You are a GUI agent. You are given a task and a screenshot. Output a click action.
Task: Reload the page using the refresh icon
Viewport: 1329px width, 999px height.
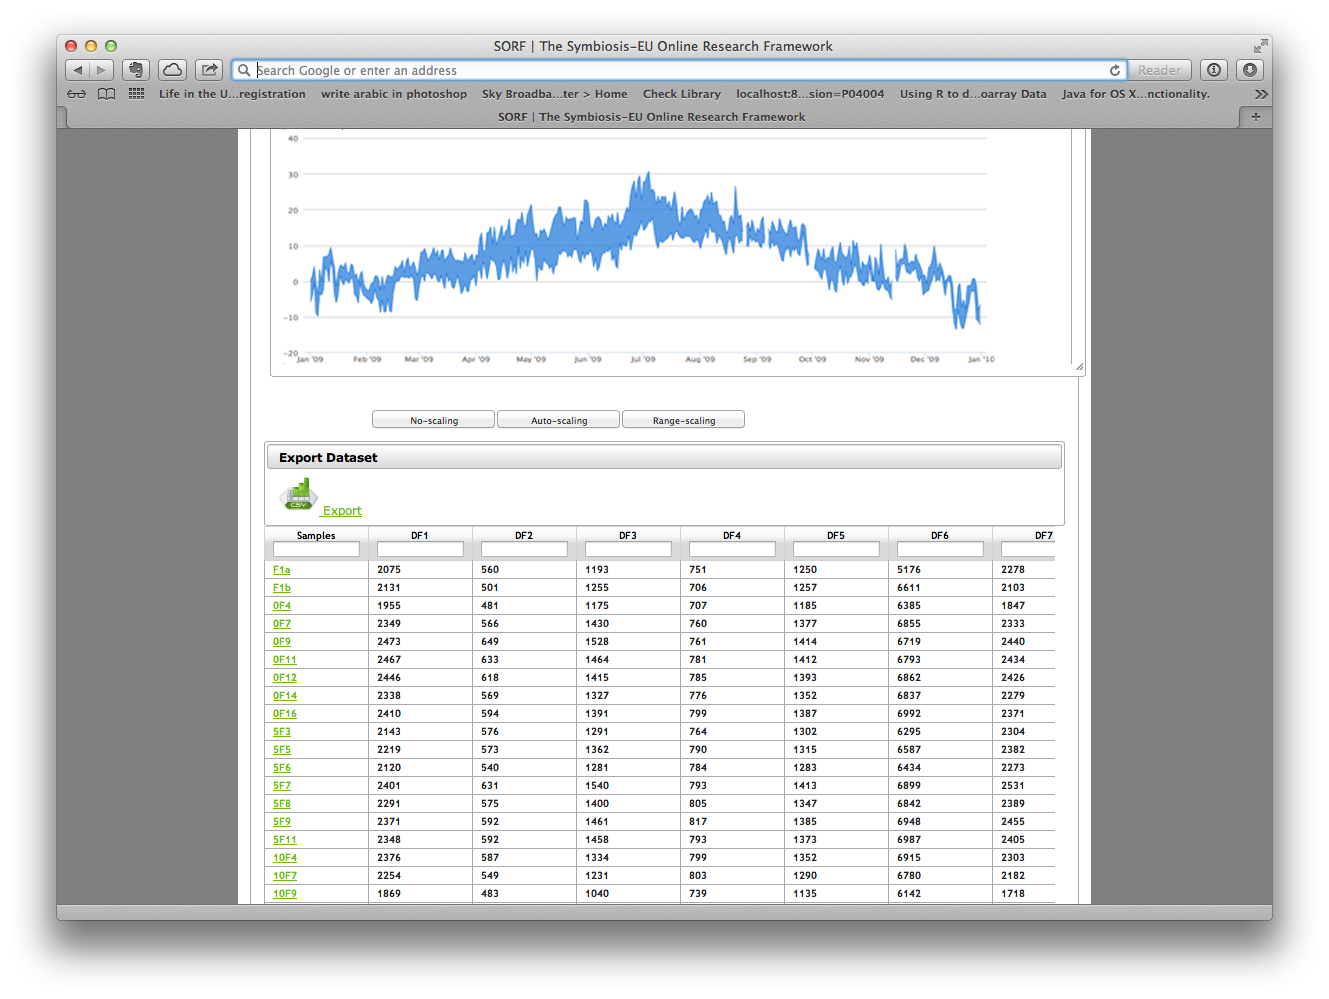point(1115,70)
